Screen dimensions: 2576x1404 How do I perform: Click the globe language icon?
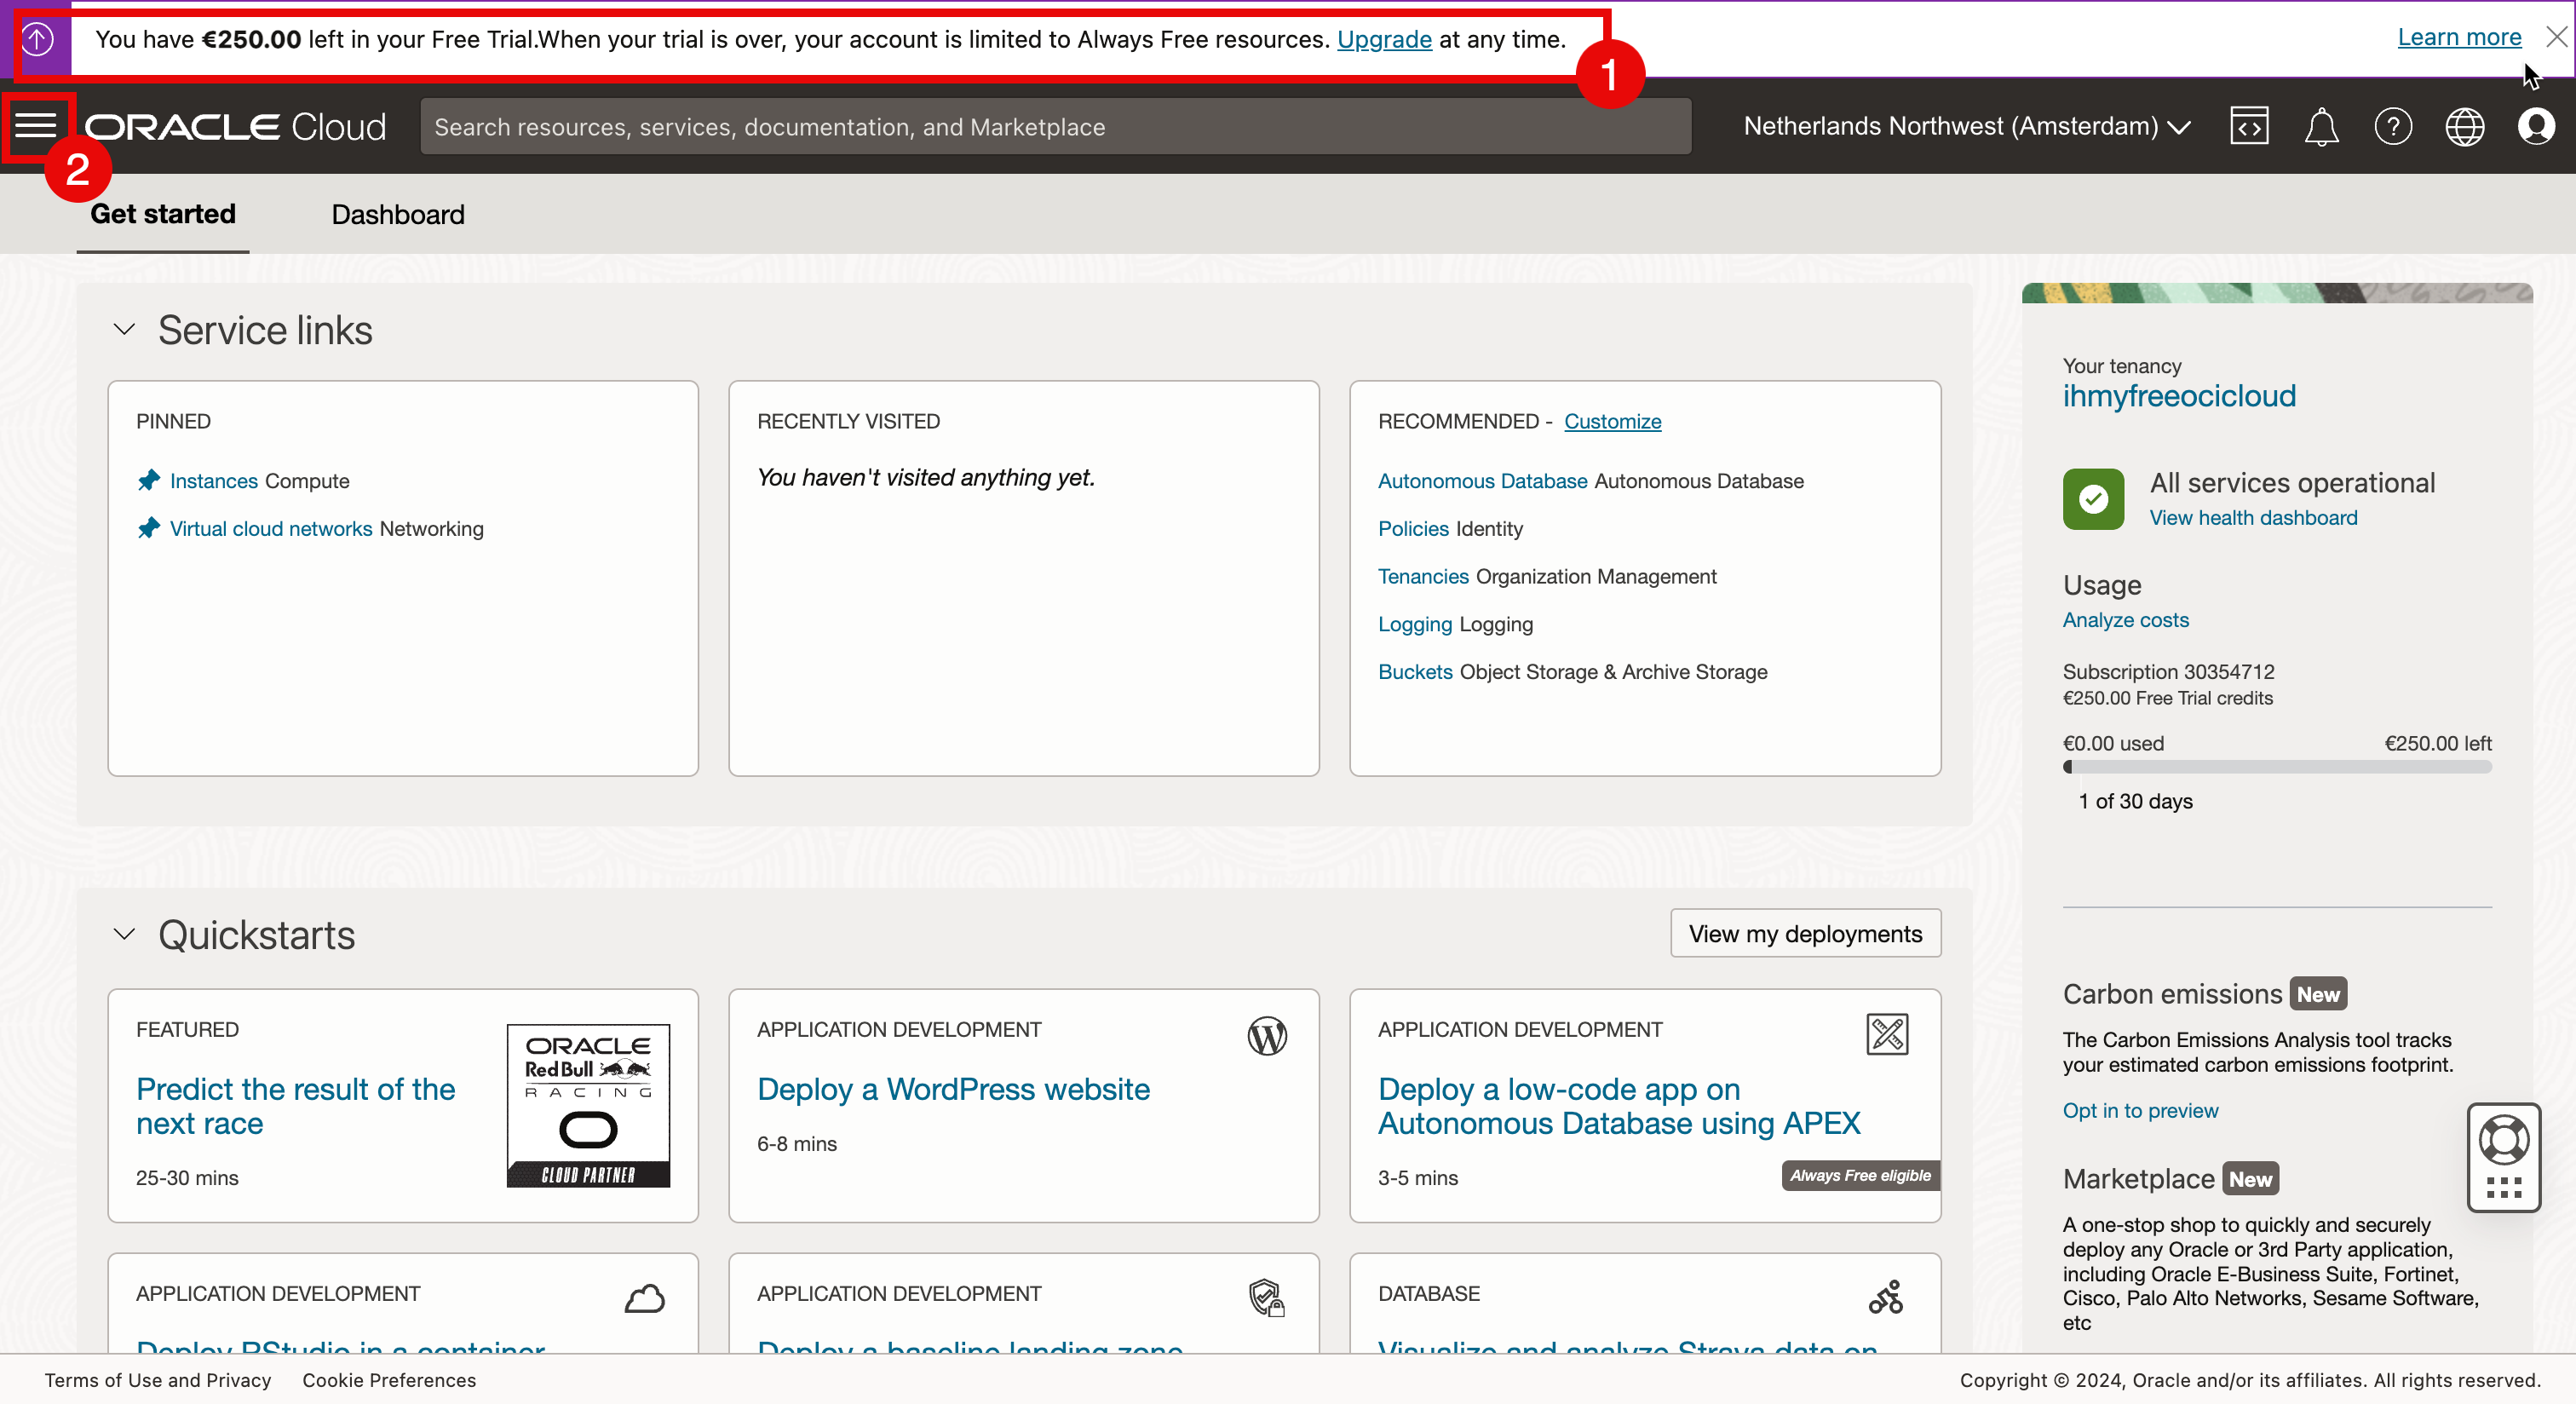pos(2464,127)
